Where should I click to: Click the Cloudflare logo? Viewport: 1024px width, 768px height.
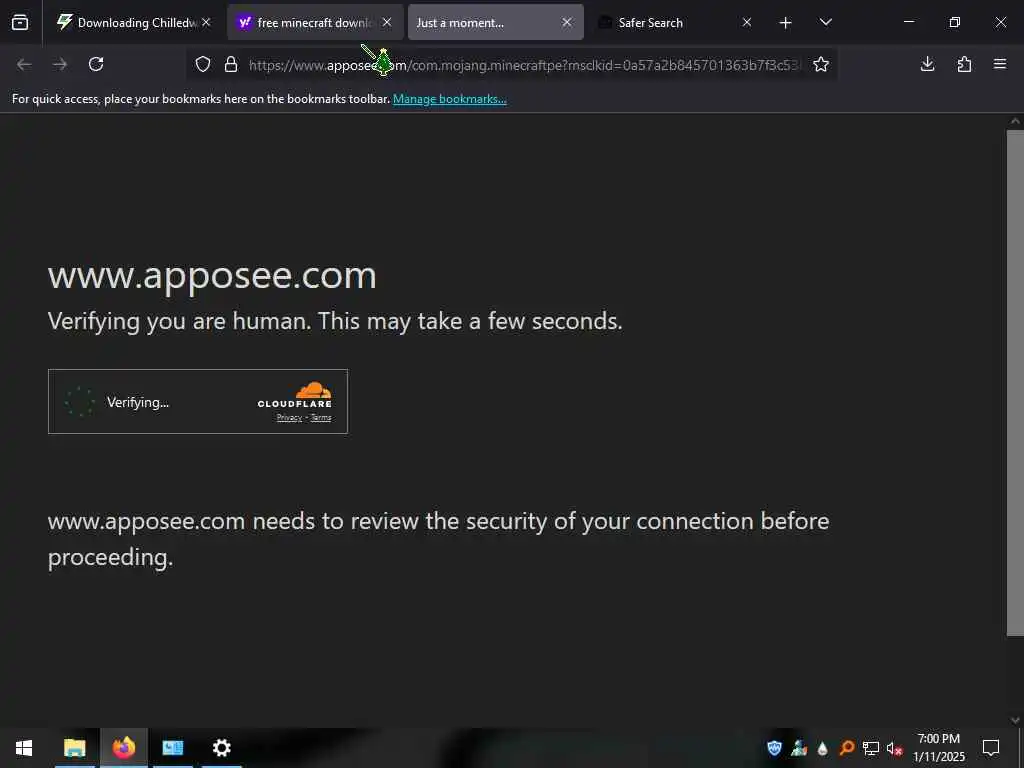point(295,395)
